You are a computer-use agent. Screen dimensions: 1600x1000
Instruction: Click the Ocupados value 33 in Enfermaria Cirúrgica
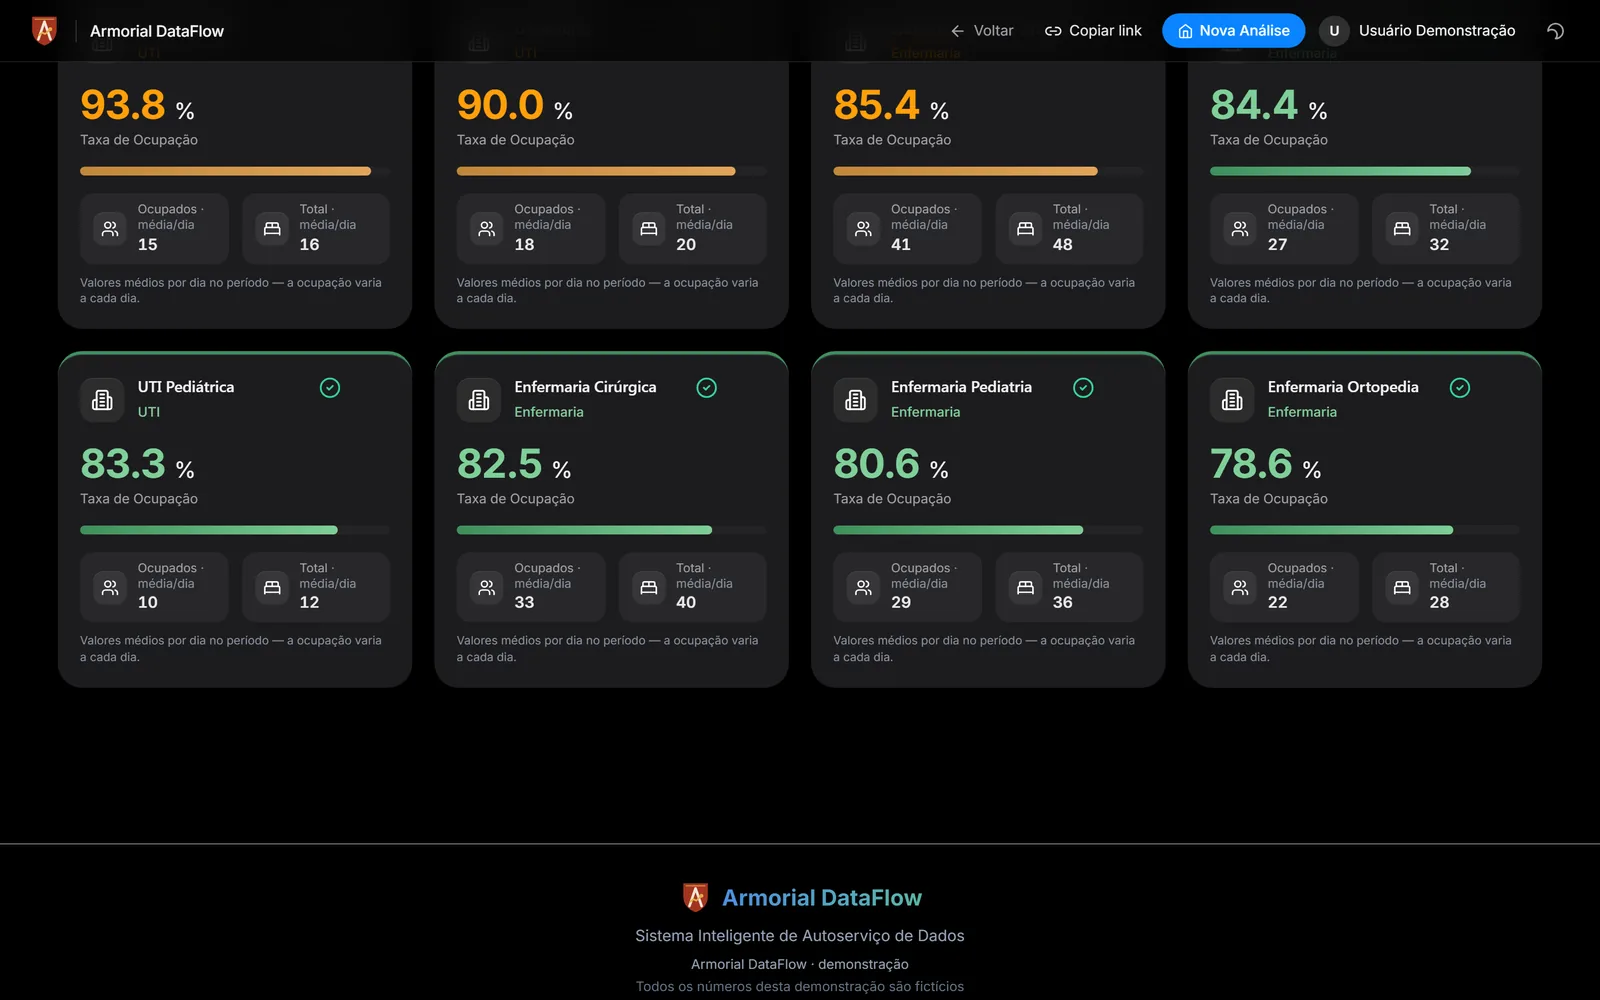(524, 602)
